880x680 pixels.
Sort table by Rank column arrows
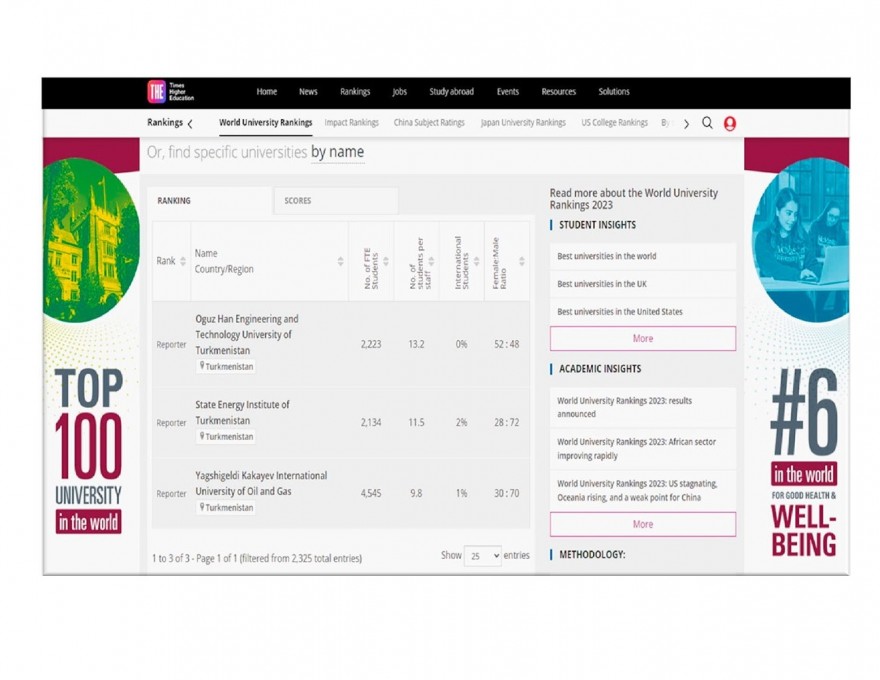pyautogui.click(x=182, y=261)
